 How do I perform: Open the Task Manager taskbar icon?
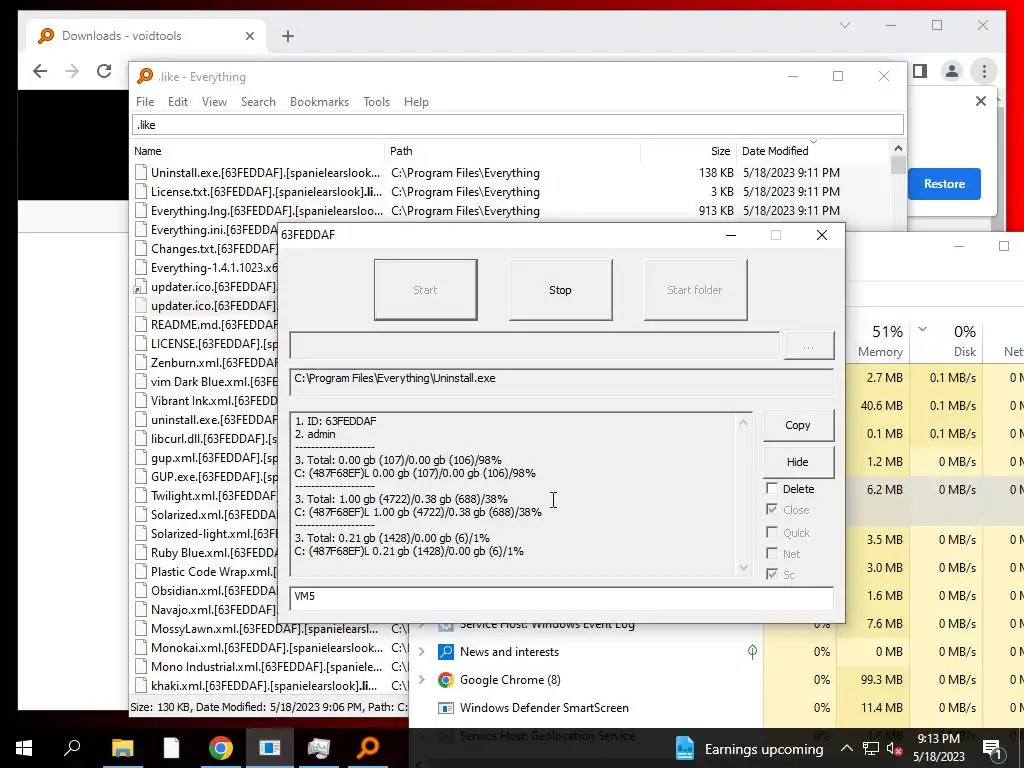[x=319, y=748]
